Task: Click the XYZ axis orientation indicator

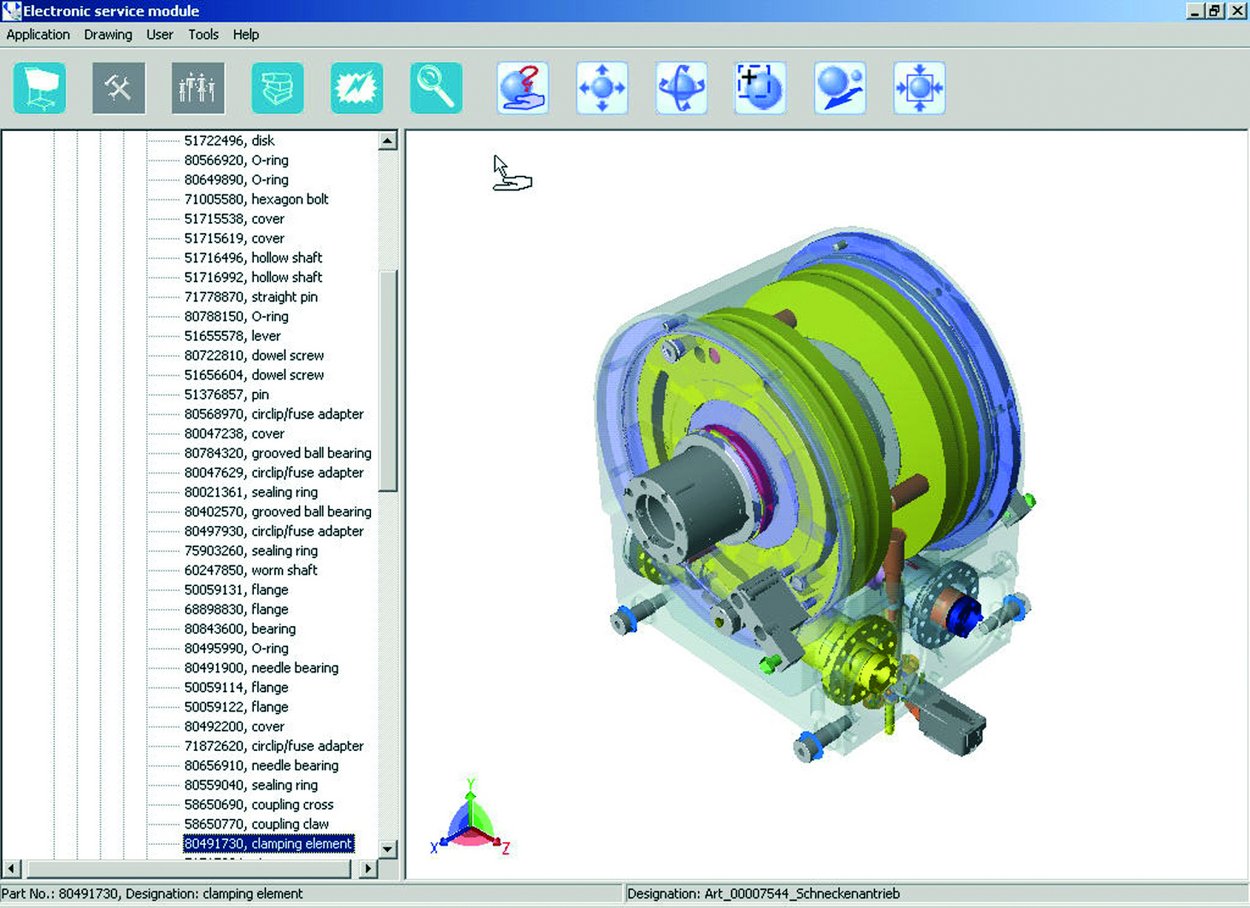Action: point(470,815)
